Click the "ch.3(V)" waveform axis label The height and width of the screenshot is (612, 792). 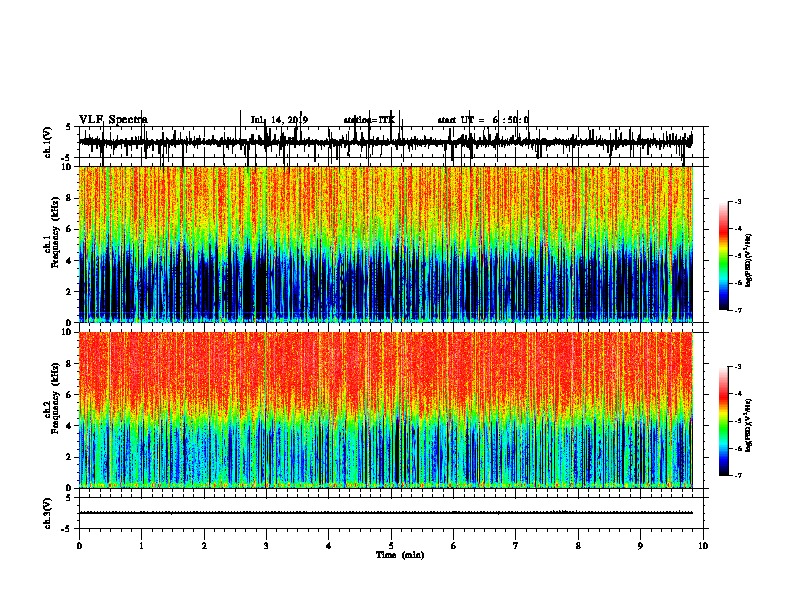47,513
